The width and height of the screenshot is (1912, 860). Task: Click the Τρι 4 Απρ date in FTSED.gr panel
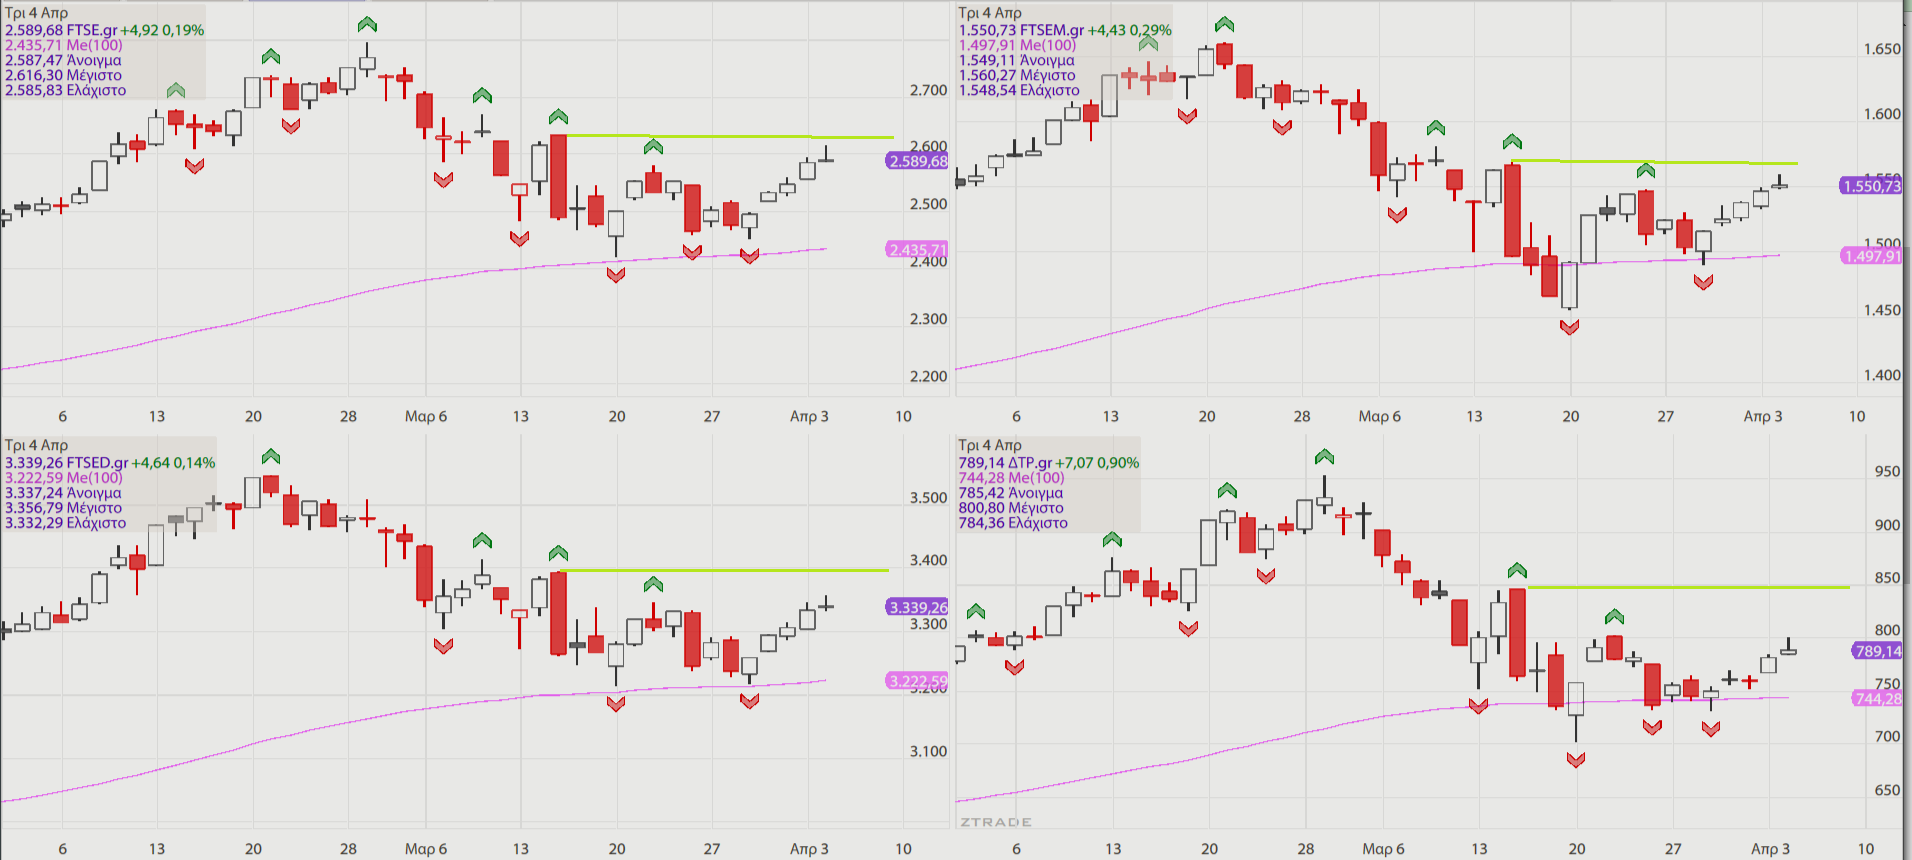pos(37,445)
